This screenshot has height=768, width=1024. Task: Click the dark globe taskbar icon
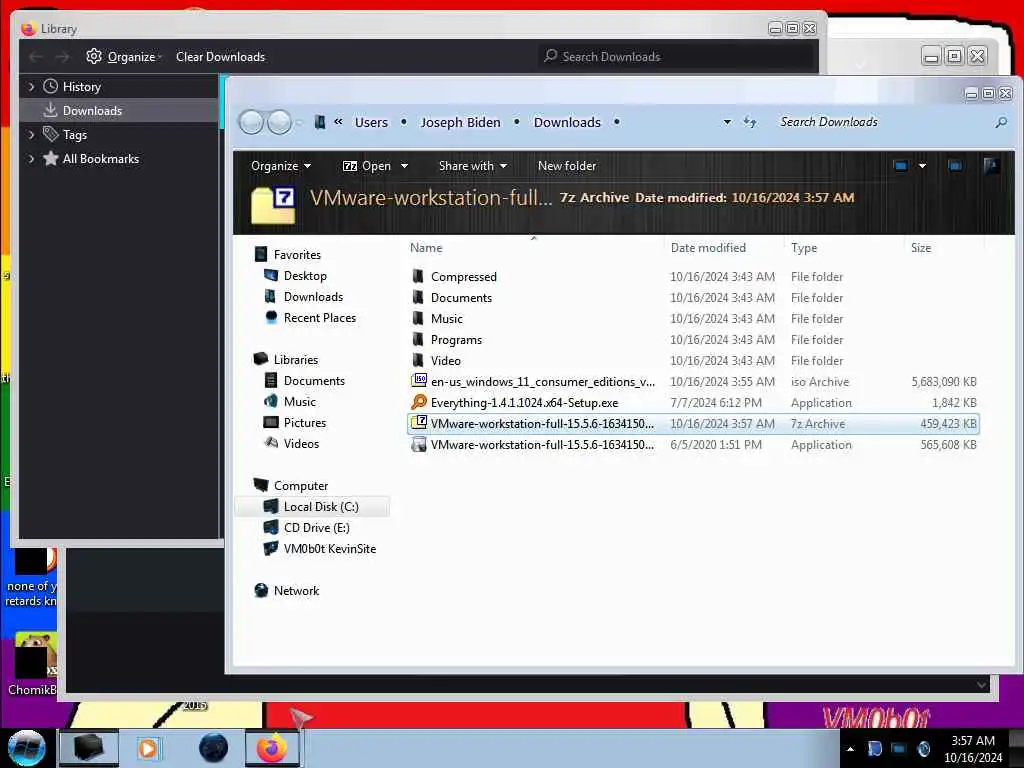tap(213, 748)
